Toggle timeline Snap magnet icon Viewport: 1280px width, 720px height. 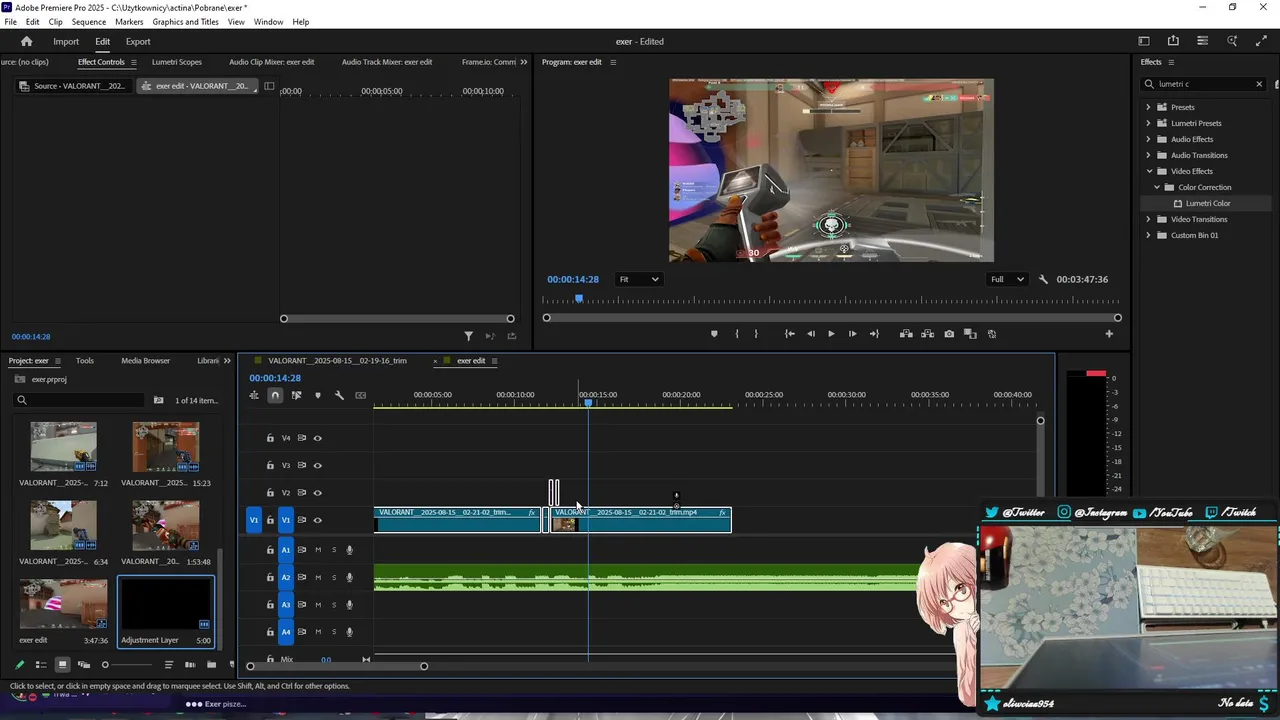tap(275, 395)
